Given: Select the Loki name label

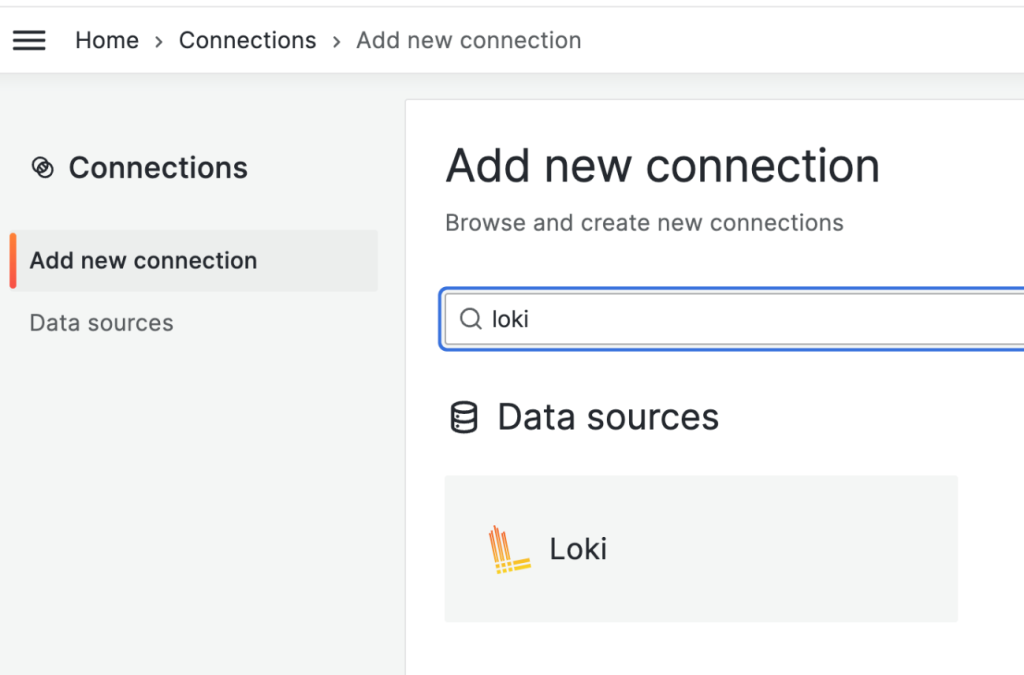Looking at the screenshot, I should (578, 549).
